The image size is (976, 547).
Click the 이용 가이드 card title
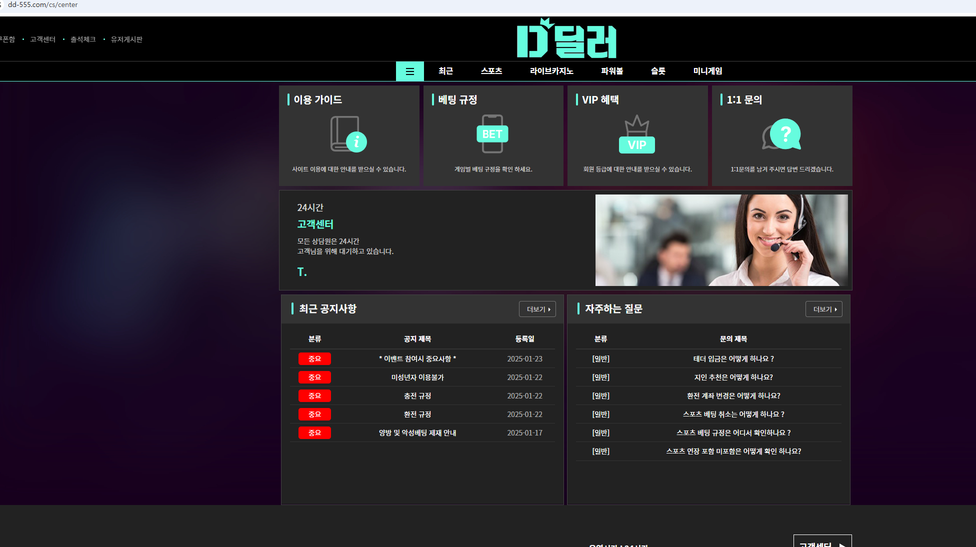click(x=317, y=100)
